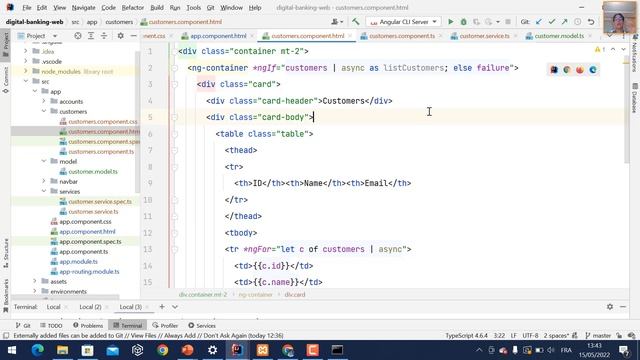This screenshot has width=640, height=360.
Task: Open preview in Edge browser icon
Action: point(593,70)
